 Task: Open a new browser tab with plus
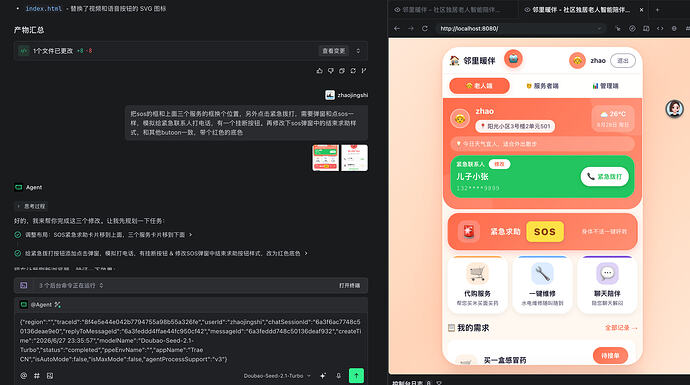(657, 9)
